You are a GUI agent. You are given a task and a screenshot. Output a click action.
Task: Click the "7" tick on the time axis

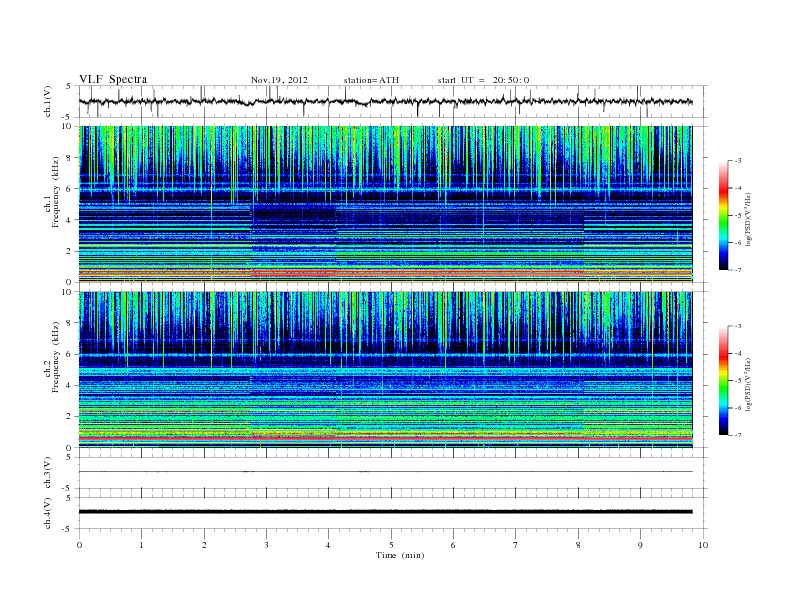click(515, 545)
